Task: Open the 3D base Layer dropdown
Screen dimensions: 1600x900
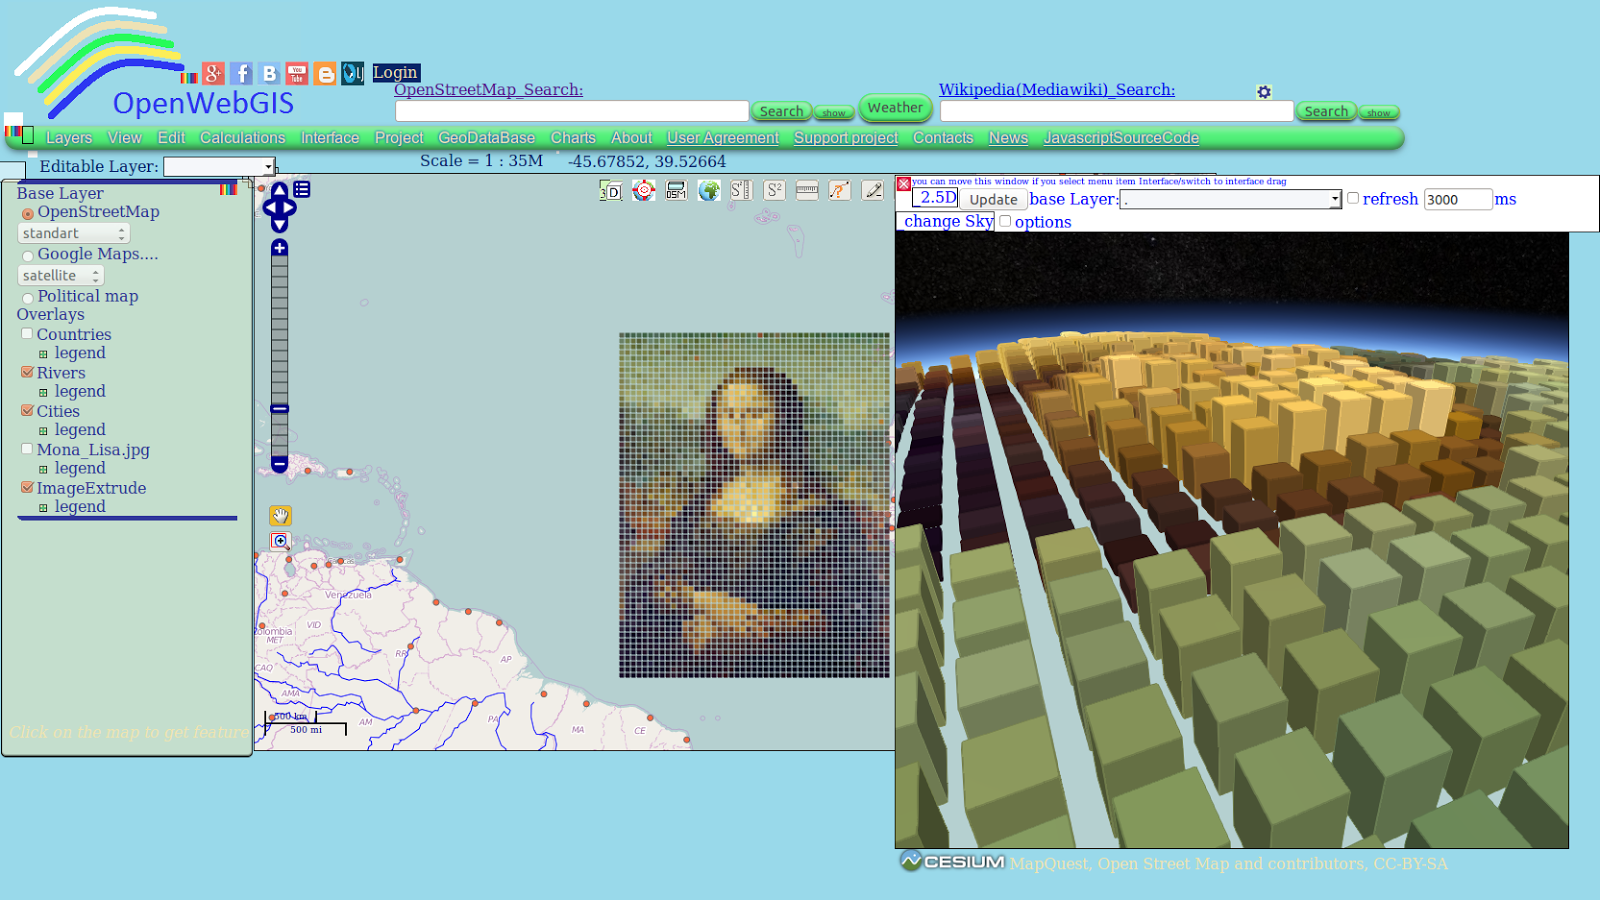Action: pos(1230,199)
